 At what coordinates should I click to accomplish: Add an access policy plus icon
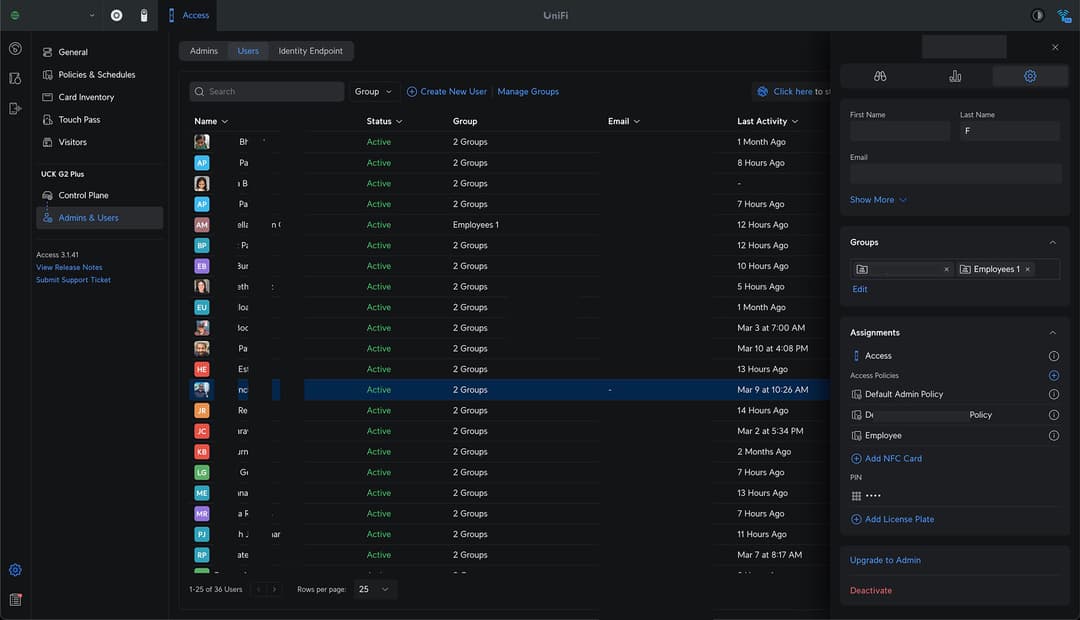pyautogui.click(x=1054, y=375)
